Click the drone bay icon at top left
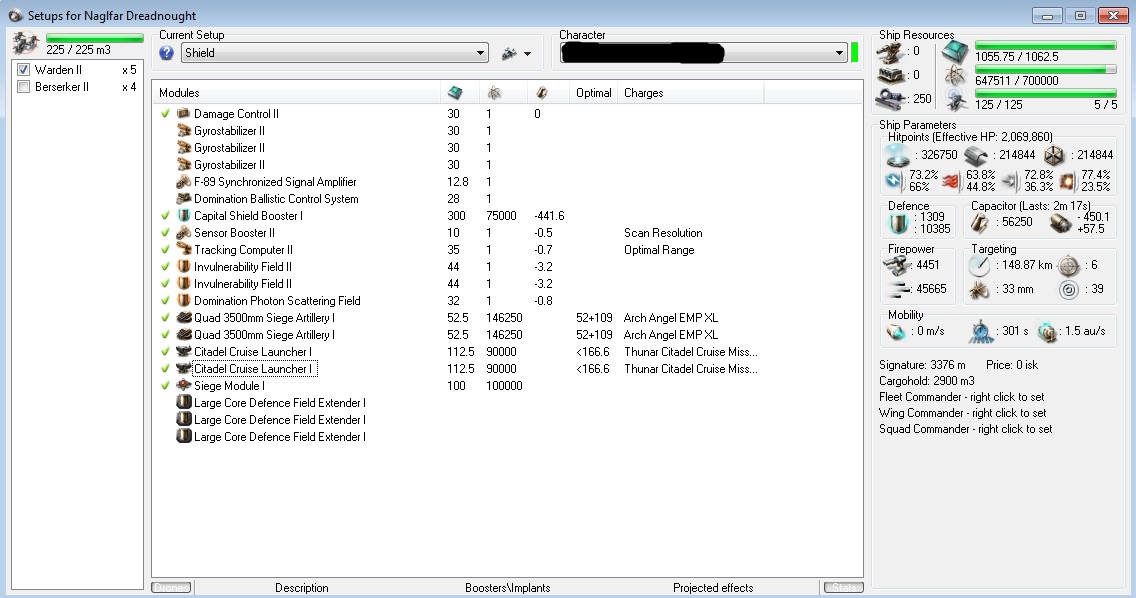 (25, 43)
